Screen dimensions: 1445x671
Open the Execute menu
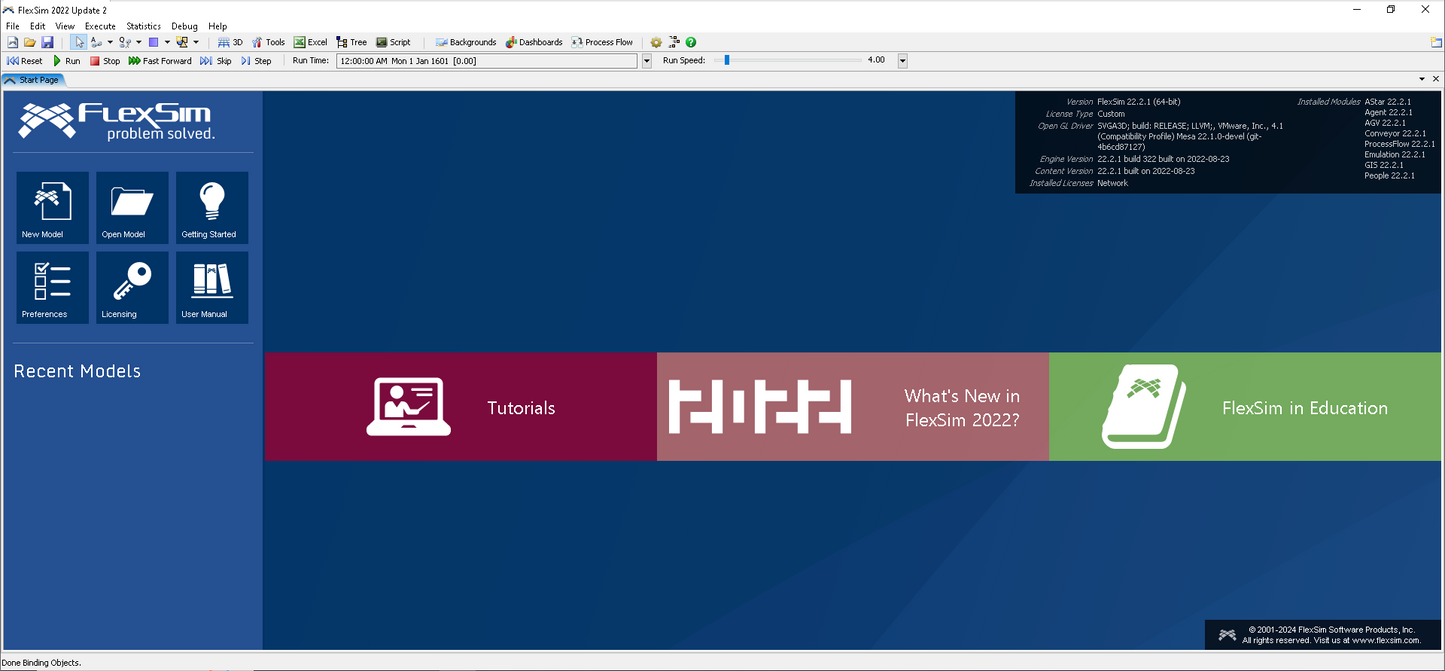coord(100,26)
